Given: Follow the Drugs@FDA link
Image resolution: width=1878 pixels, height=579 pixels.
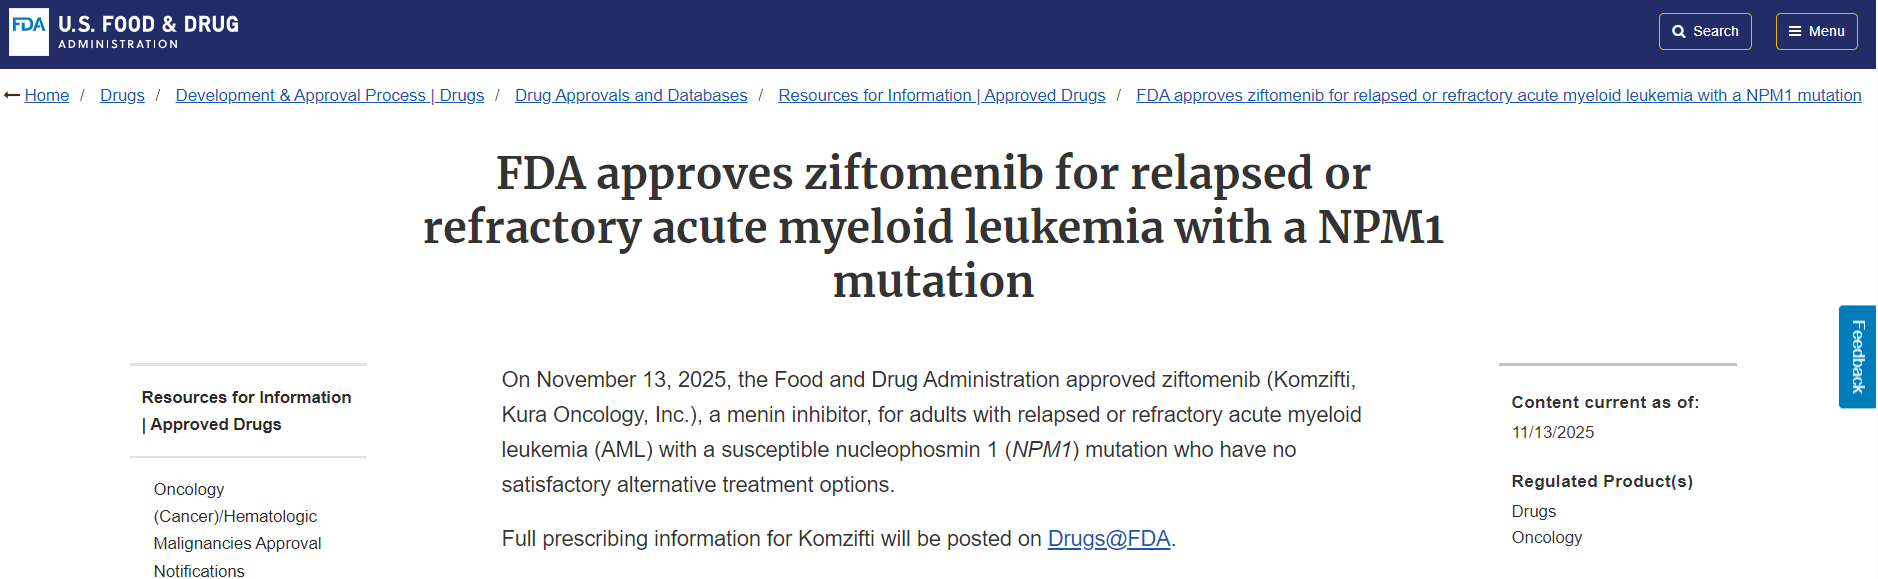Looking at the screenshot, I should 1108,539.
